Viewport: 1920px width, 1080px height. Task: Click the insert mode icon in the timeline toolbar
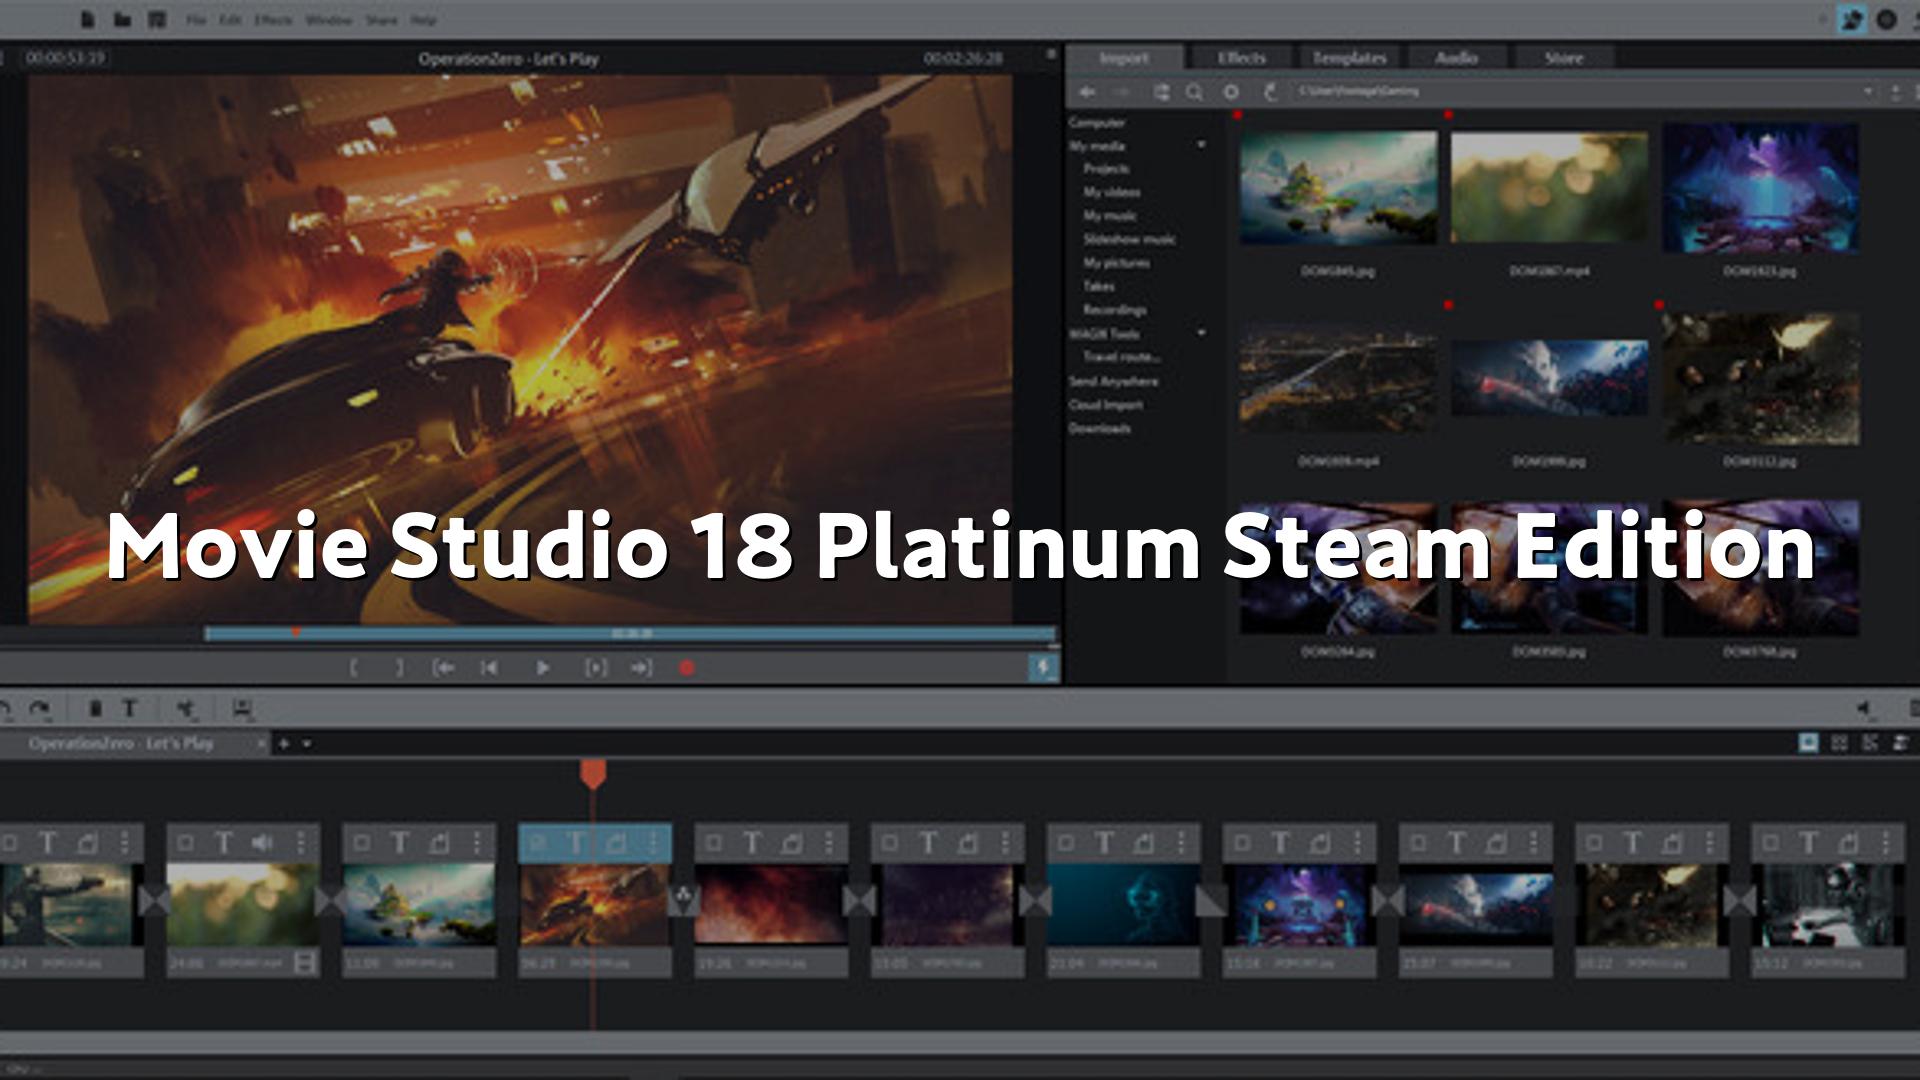coord(242,709)
